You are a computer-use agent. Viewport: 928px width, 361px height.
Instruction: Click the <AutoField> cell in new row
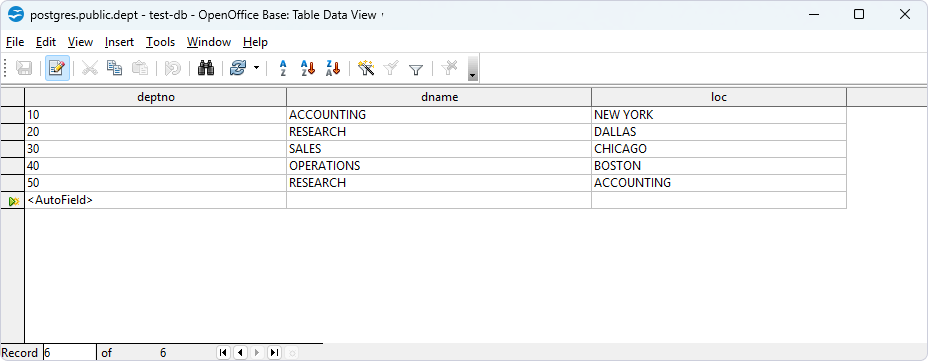point(156,200)
